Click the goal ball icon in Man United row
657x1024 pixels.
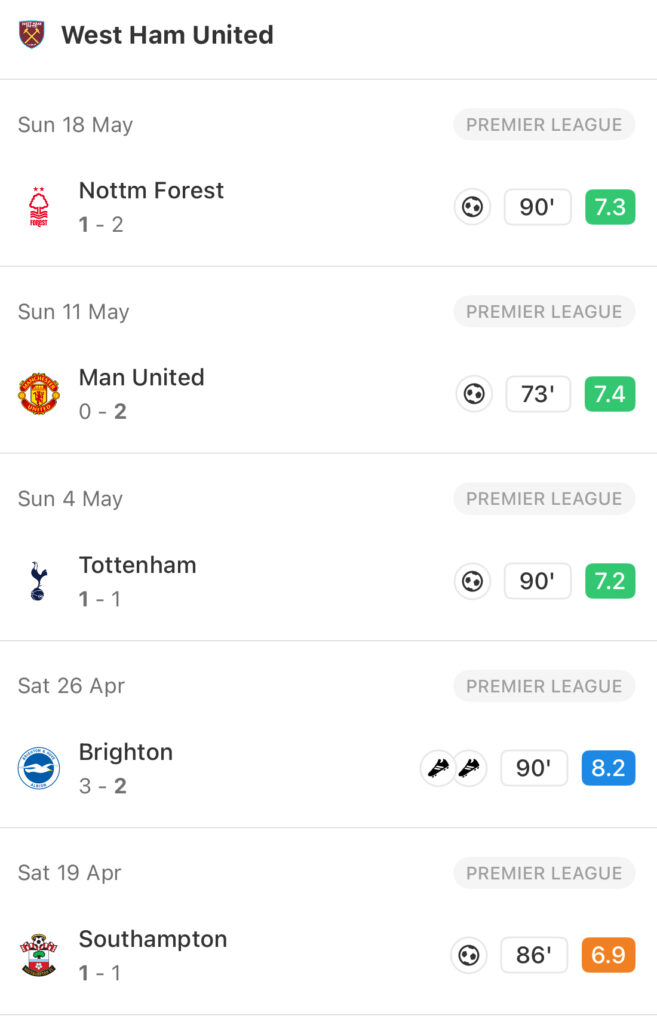(x=474, y=394)
